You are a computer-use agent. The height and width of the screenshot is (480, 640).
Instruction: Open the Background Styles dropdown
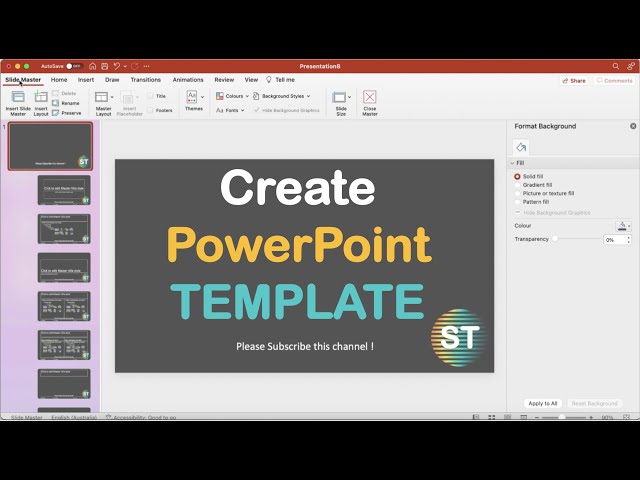(x=281, y=96)
